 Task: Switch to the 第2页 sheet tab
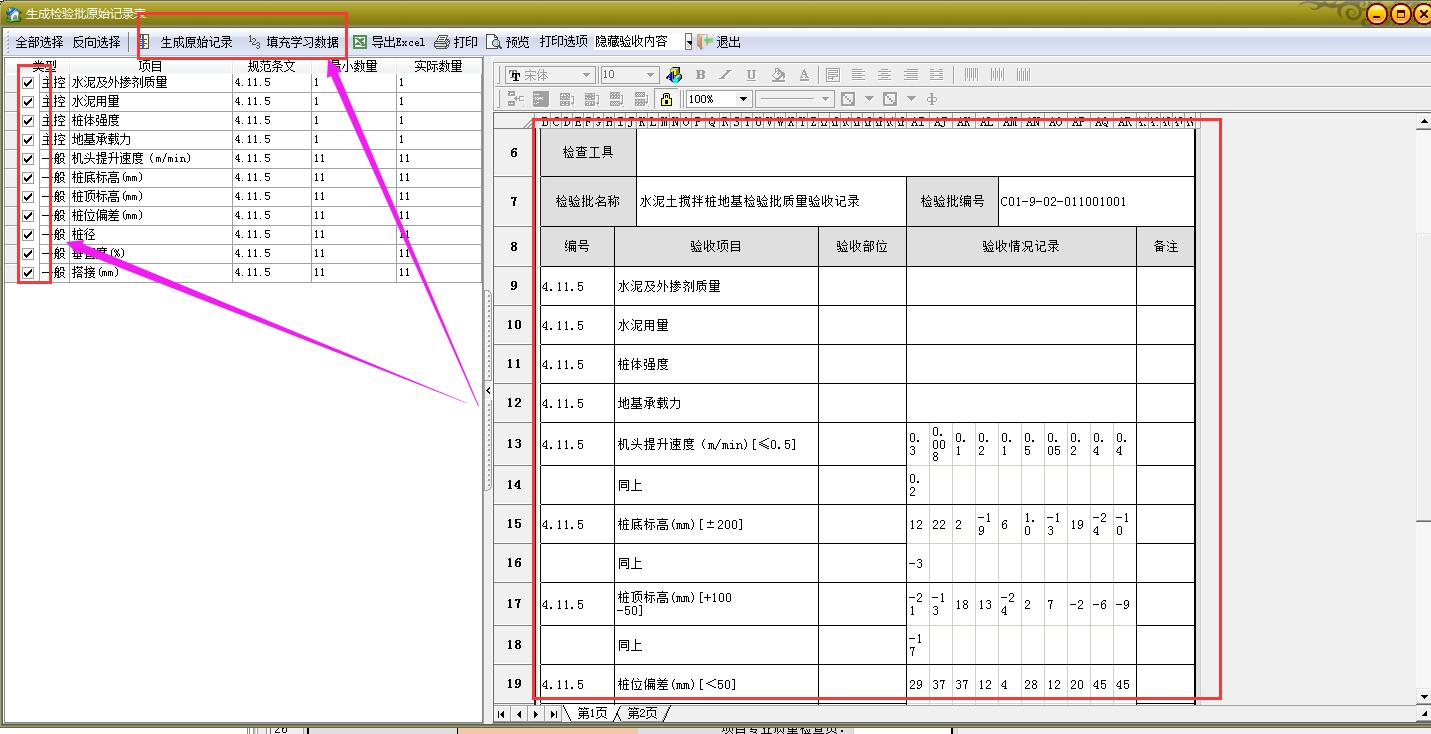coord(642,713)
